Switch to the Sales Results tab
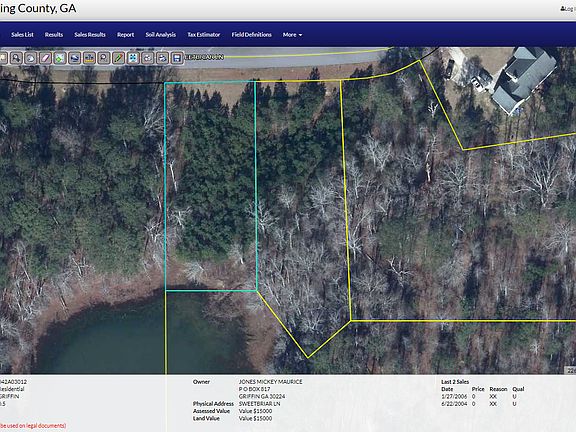Screen dimensions: 576x432 tap(90, 35)
